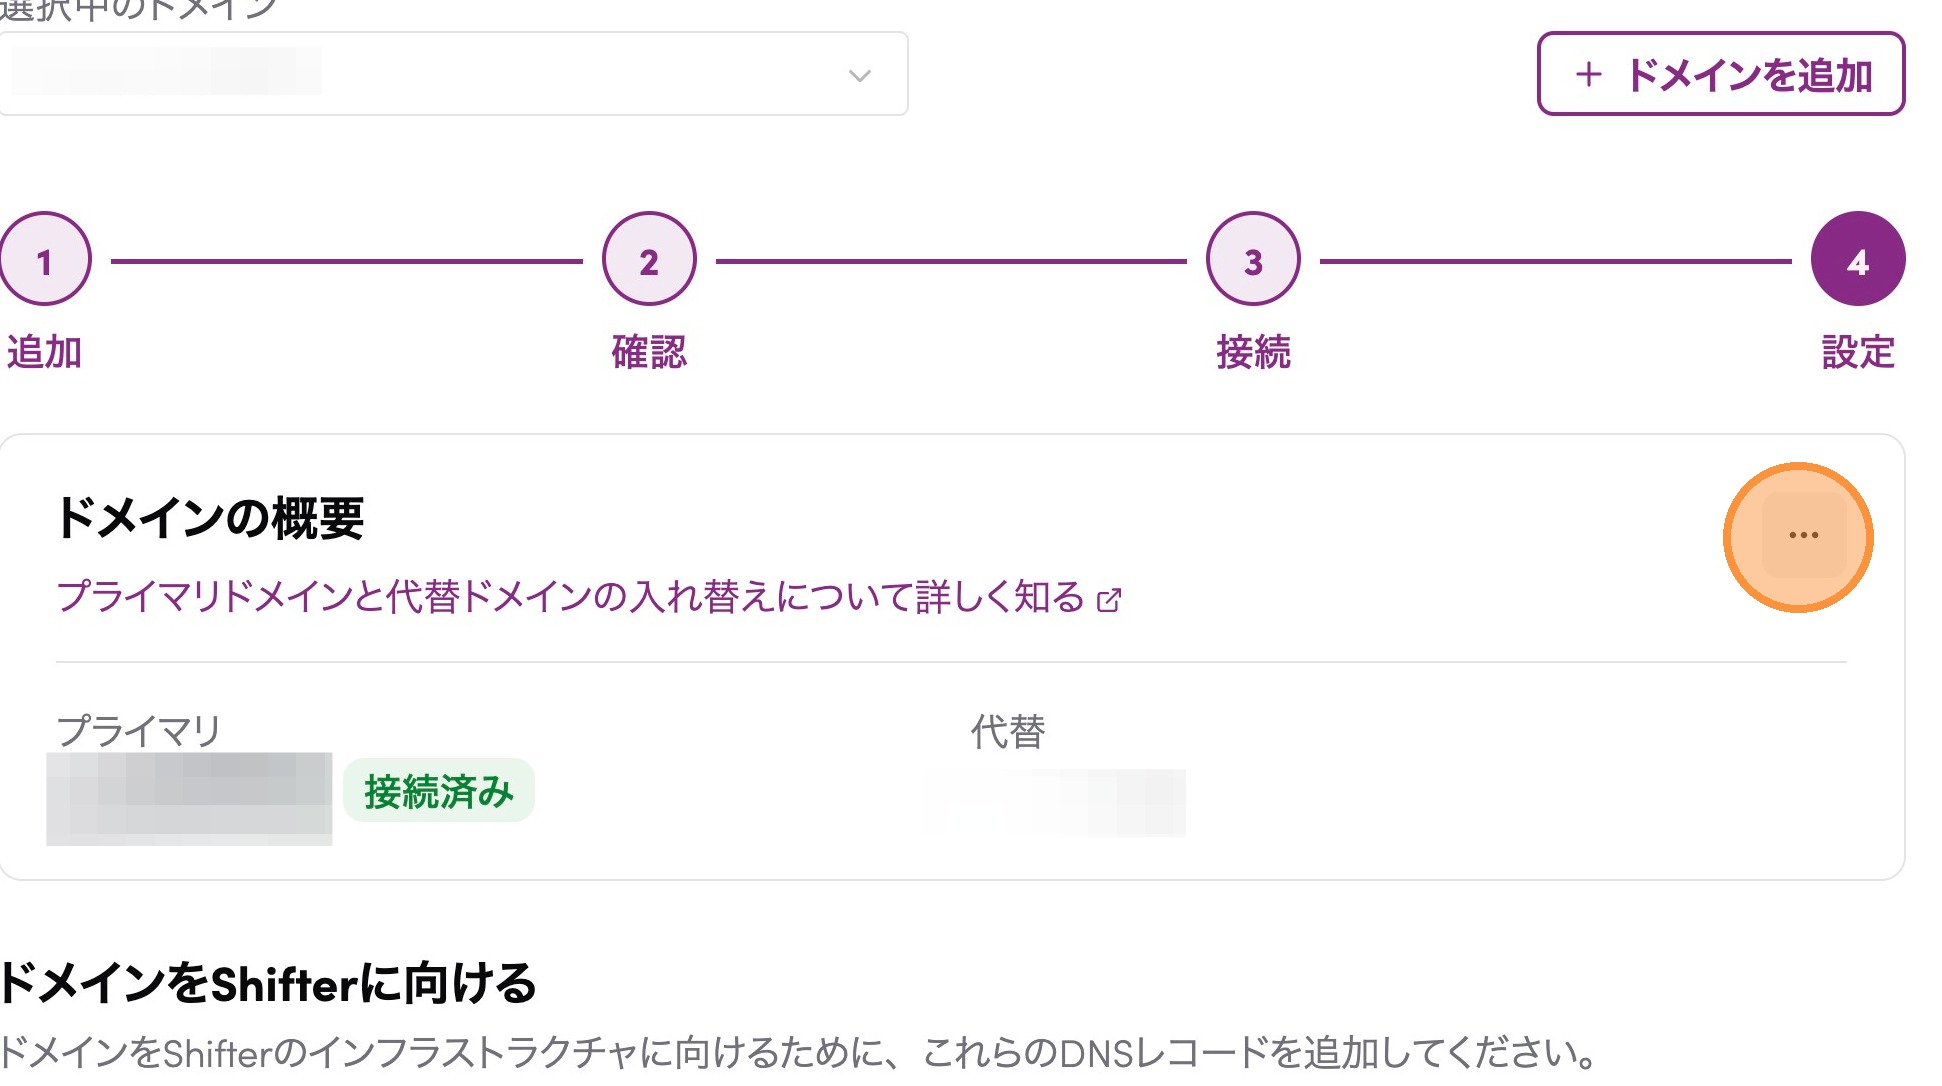1942x1086 pixels.
Task: Expand the selected domain dropdown chevron
Action: (859, 76)
